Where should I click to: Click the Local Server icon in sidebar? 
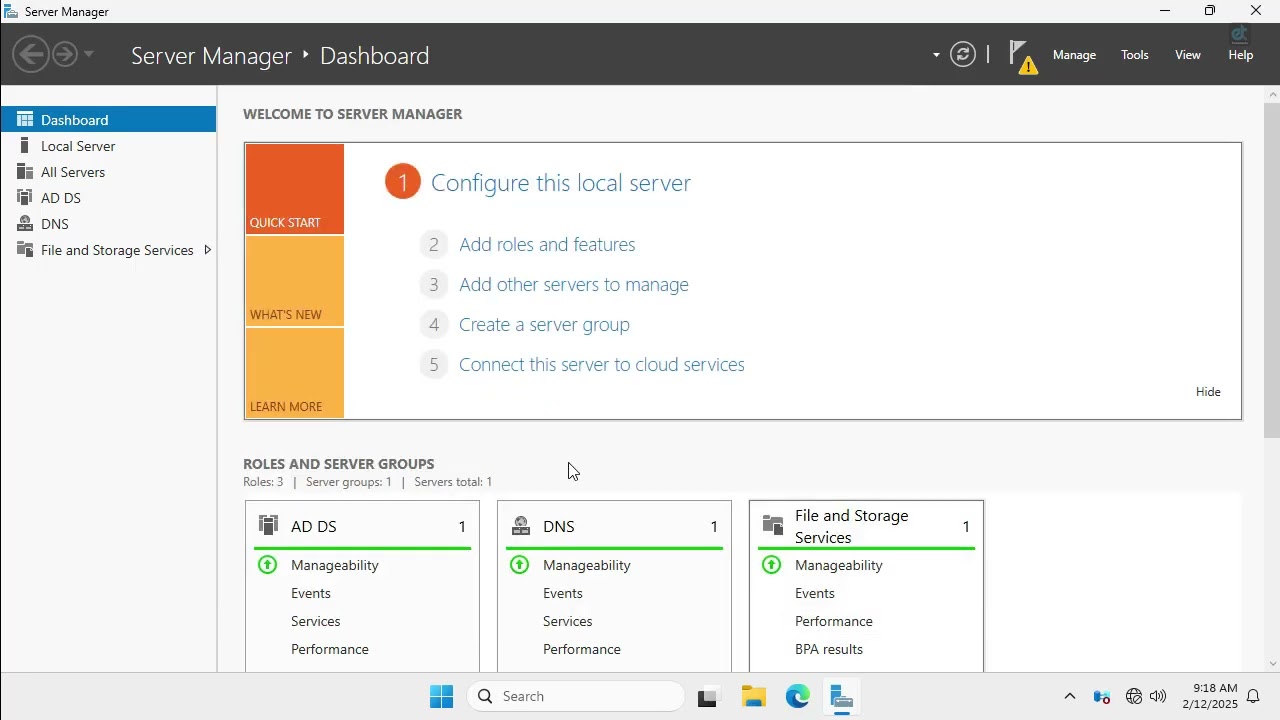[x=25, y=145]
